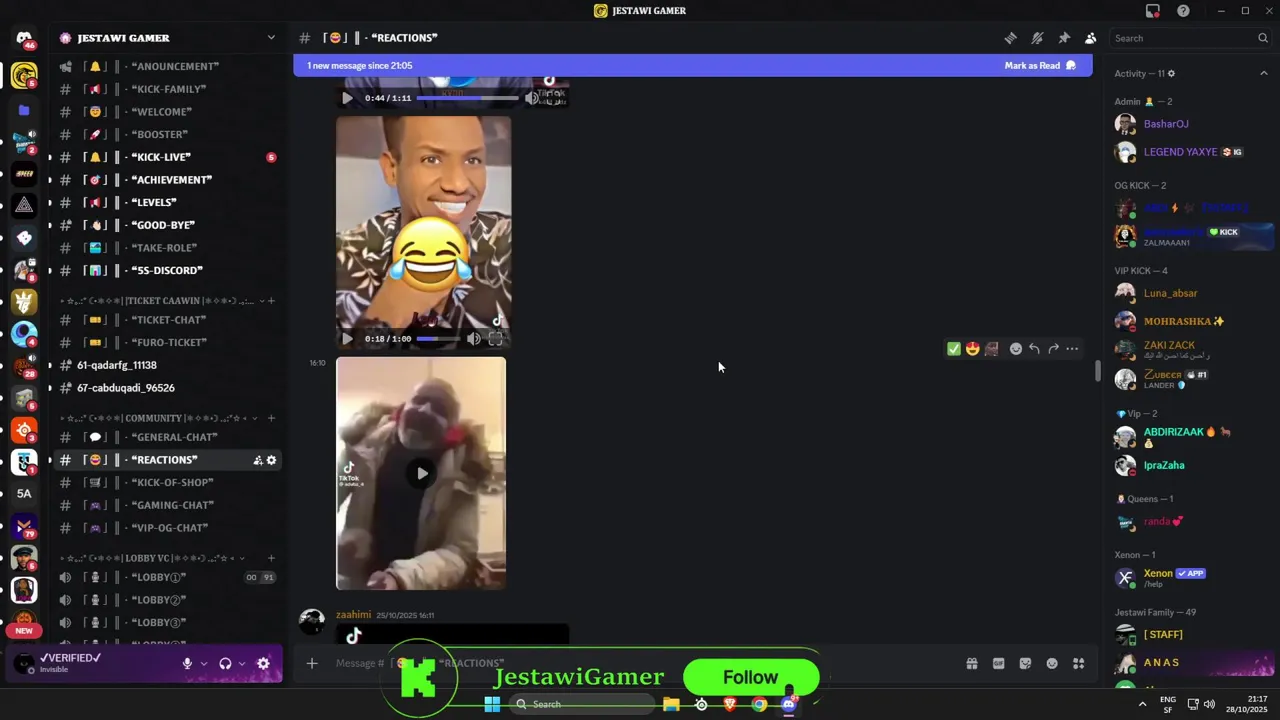Open user settings gear
The image size is (1280, 720).
click(x=263, y=663)
